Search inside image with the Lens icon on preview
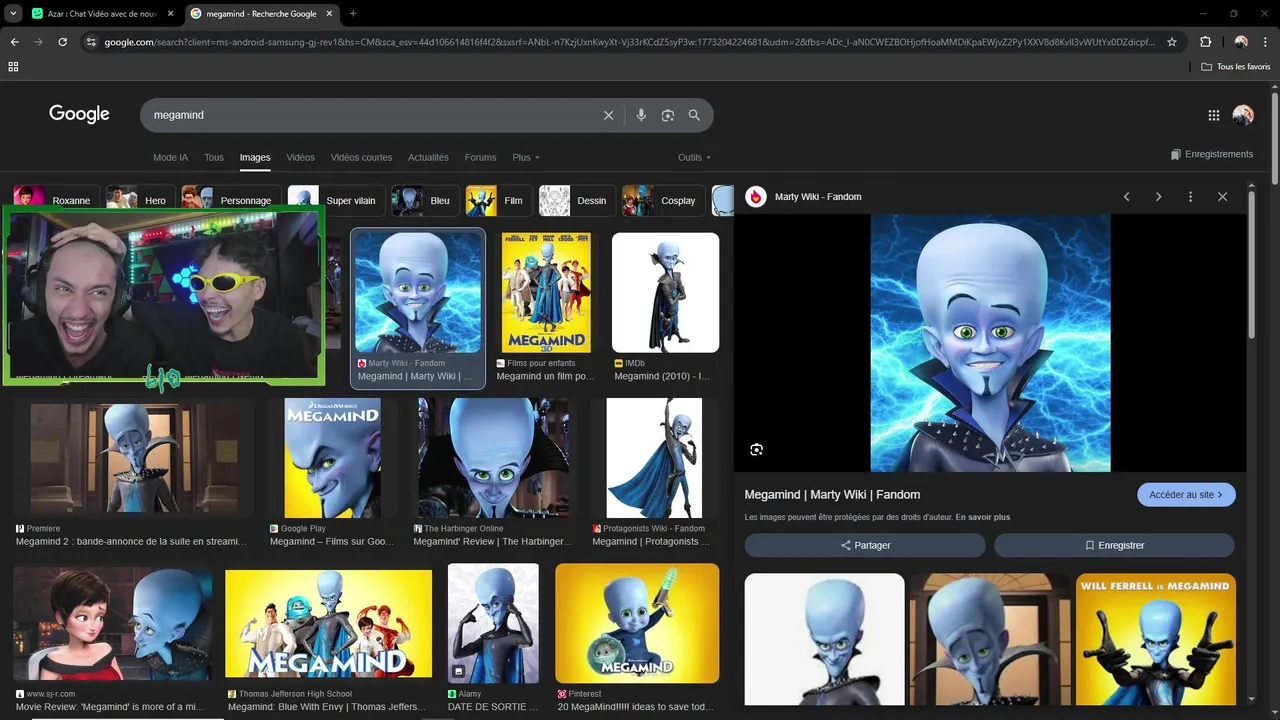The image size is (1280, 720). click(757, 450)
